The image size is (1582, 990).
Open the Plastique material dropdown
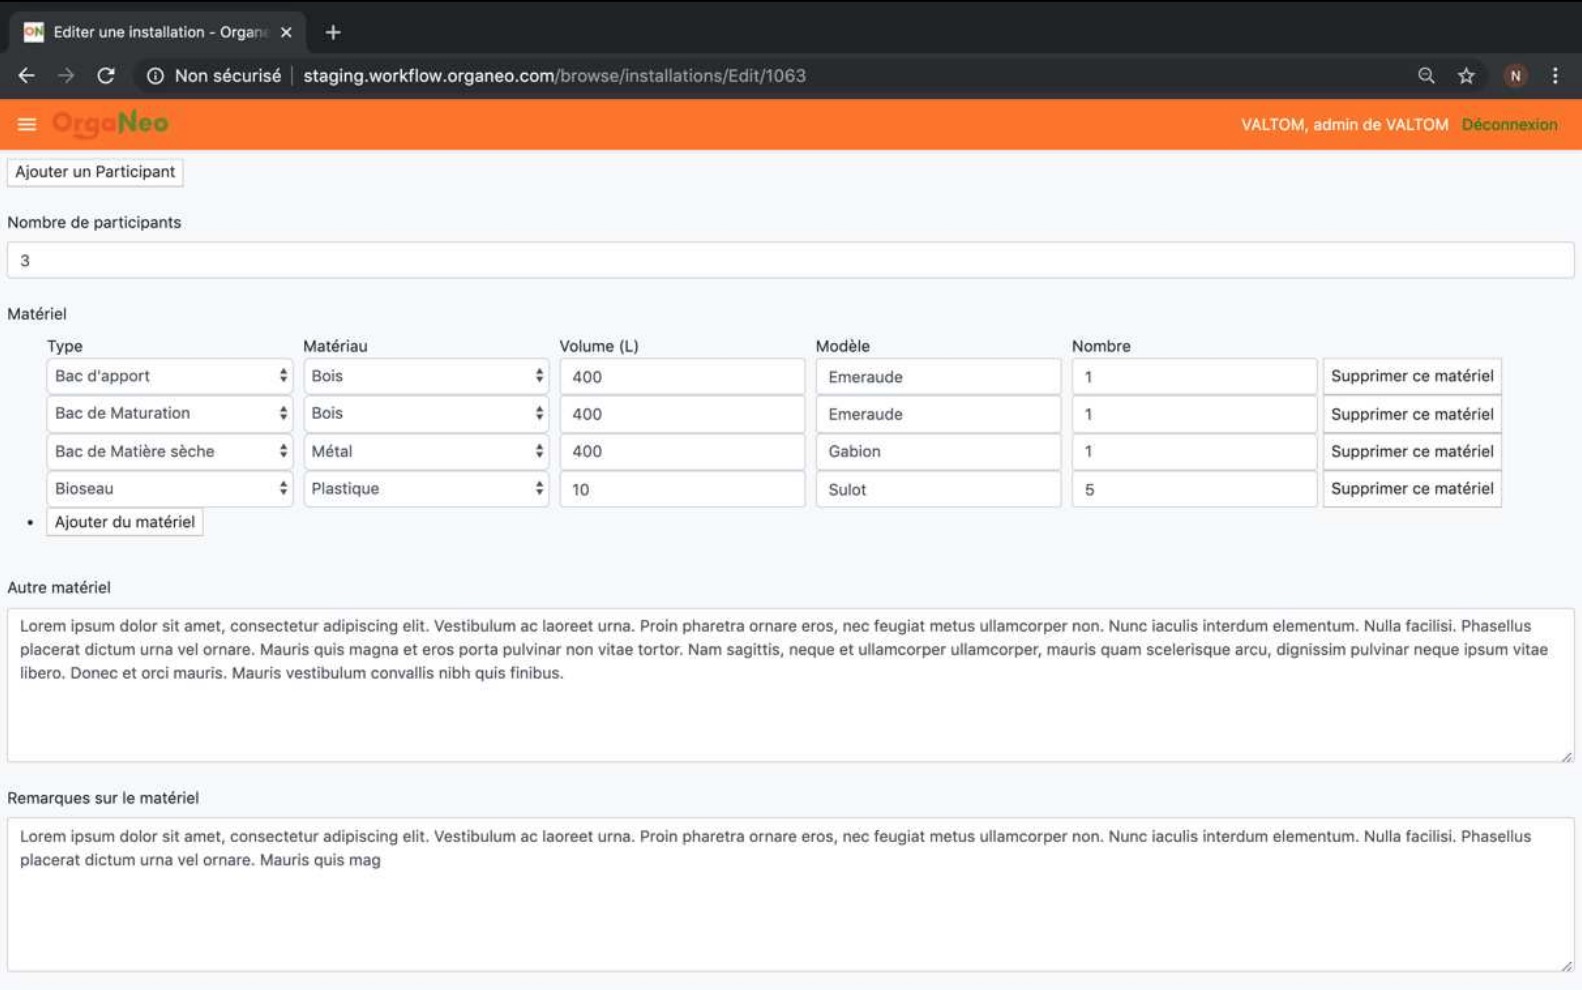426,489
